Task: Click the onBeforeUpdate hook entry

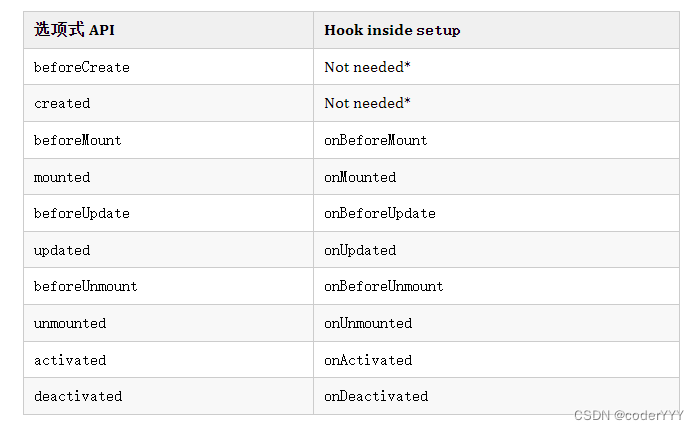Action: point(380,213)
